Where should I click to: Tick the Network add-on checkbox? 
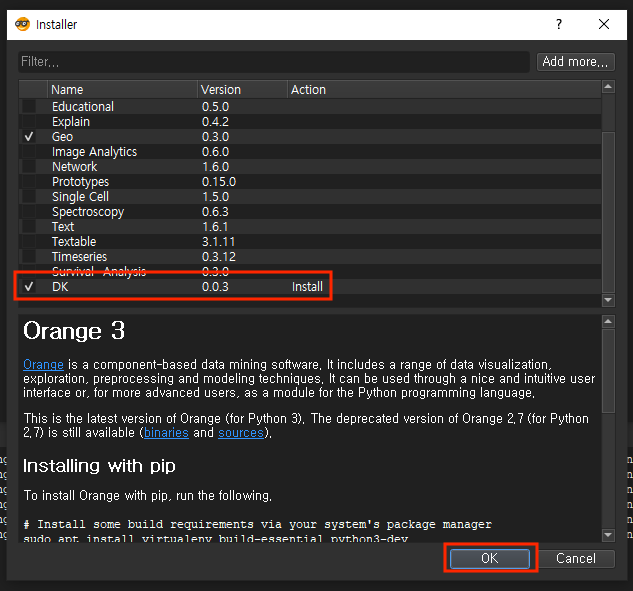(x=29, y=166)
